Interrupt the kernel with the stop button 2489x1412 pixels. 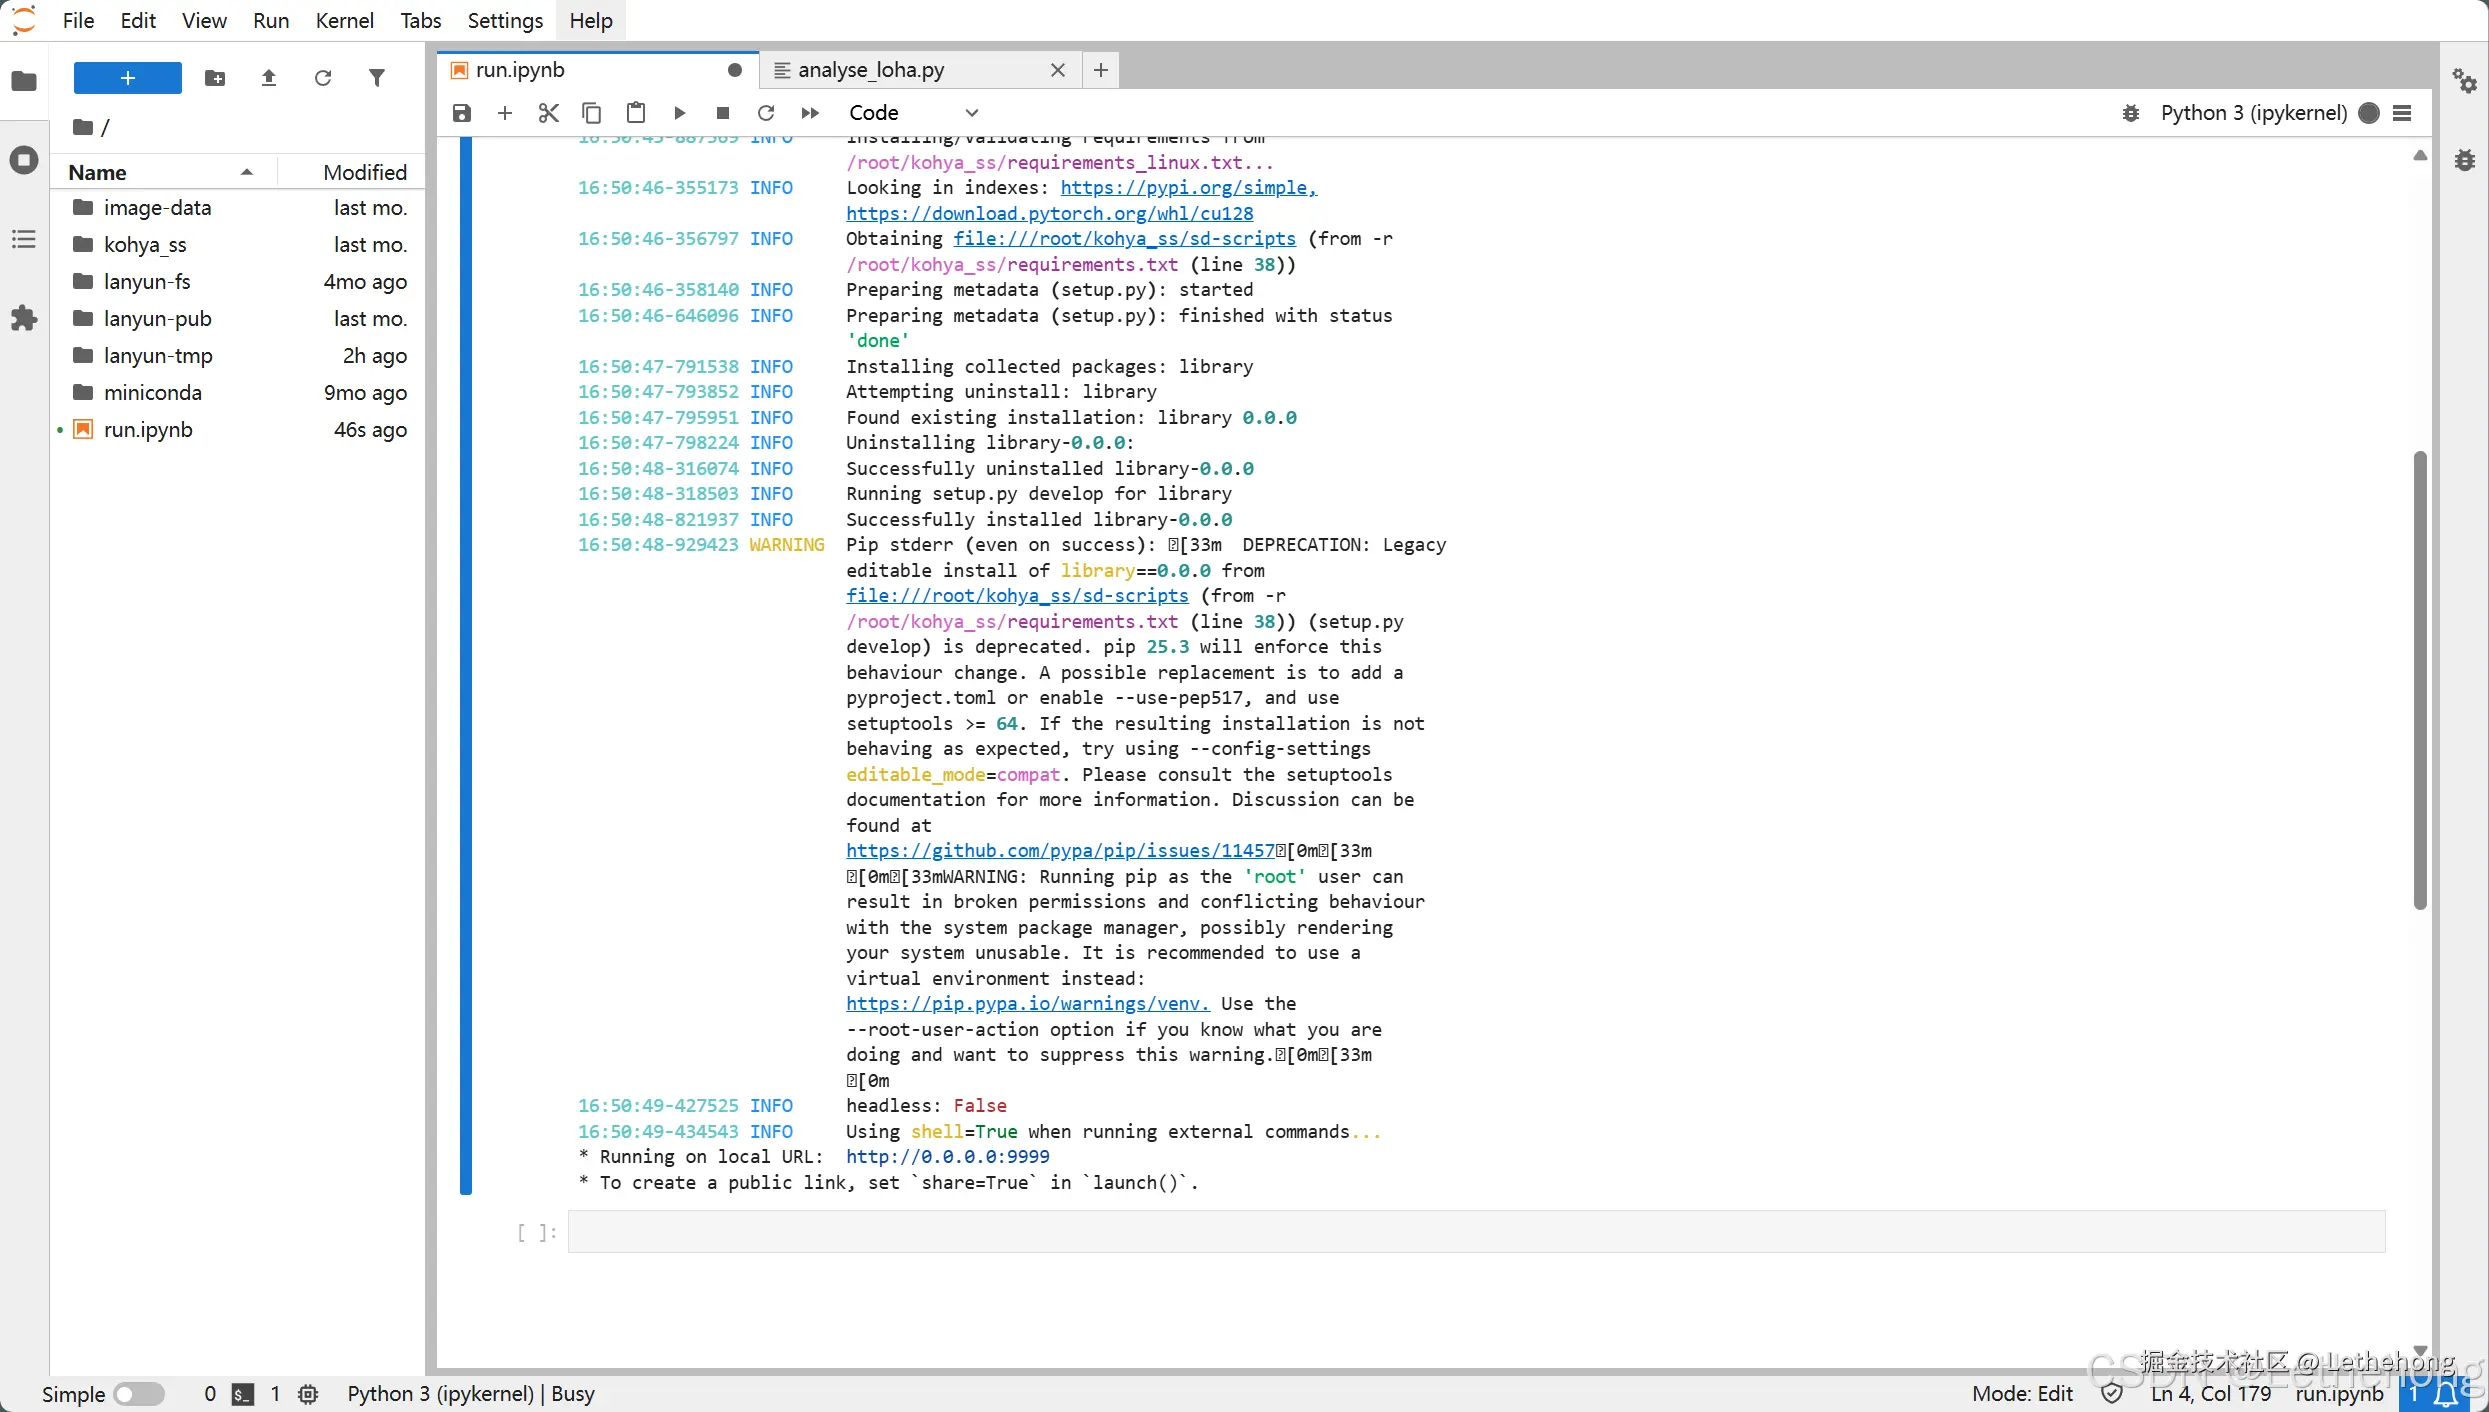pos(722,113)
